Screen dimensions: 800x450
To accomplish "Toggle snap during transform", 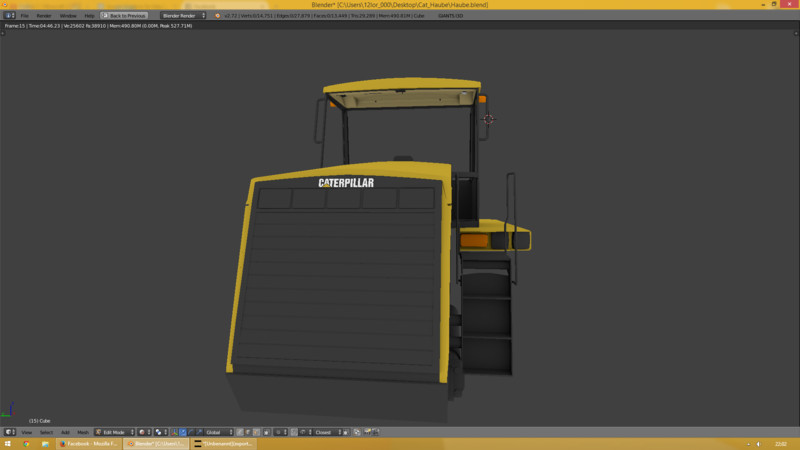I will pos(294,432).
